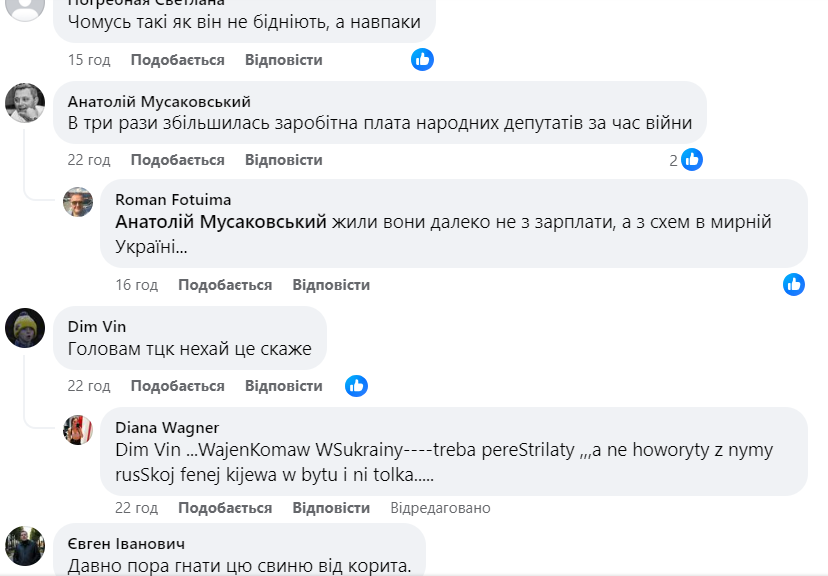The image size is (828, 576).
Task: Open the Відредаговано edit history link
Action: [x=440, y=508]
